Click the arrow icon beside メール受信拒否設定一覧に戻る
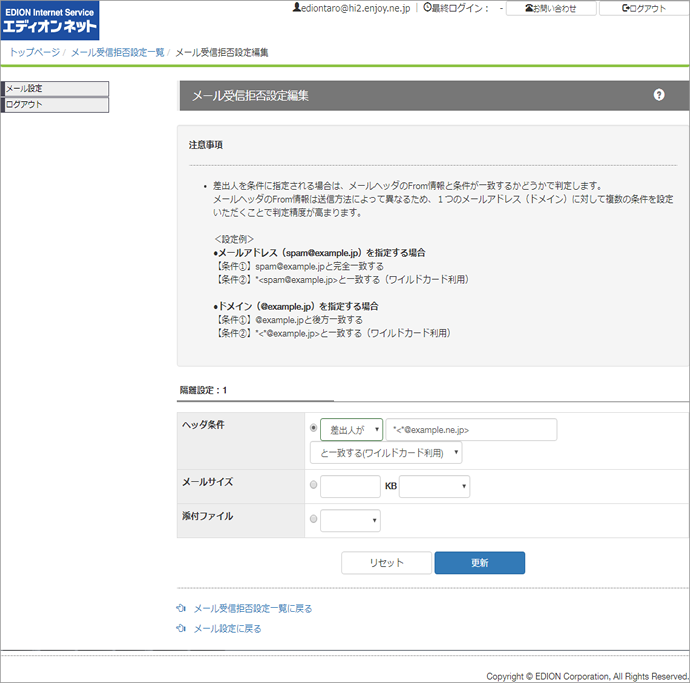 click(181, 608)
